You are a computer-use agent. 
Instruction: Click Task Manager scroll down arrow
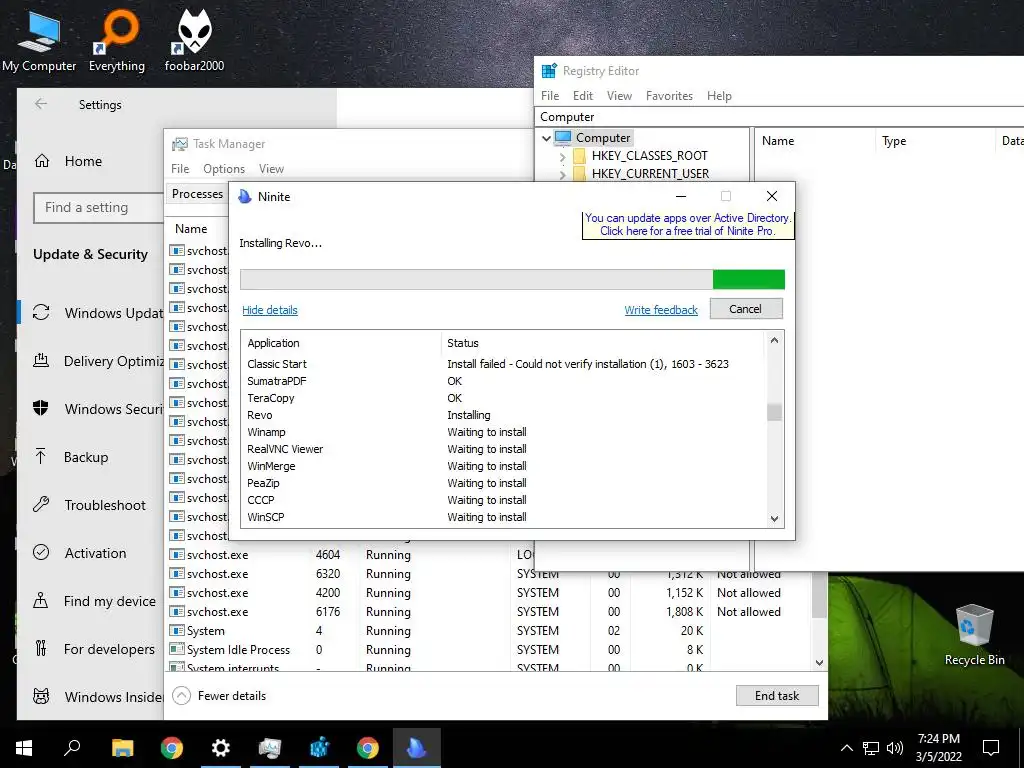820,662
